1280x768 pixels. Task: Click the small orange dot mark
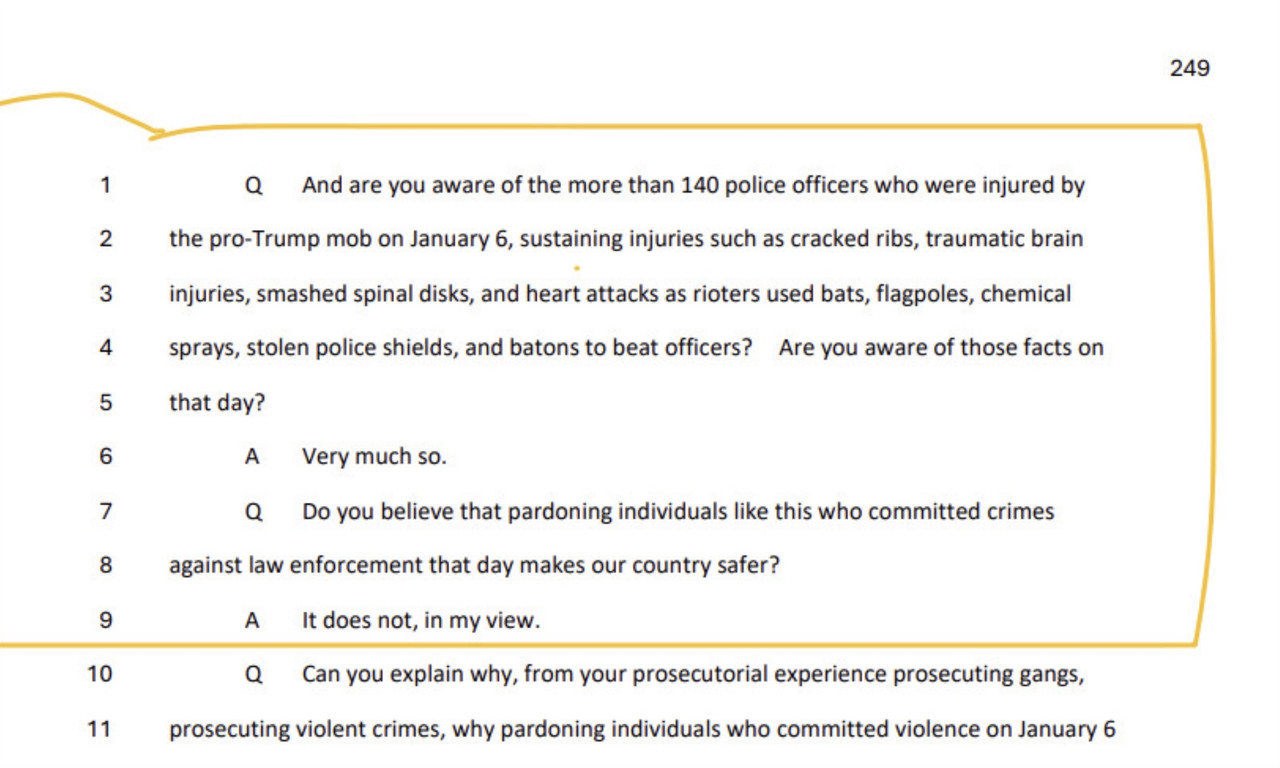coord(577,268)
